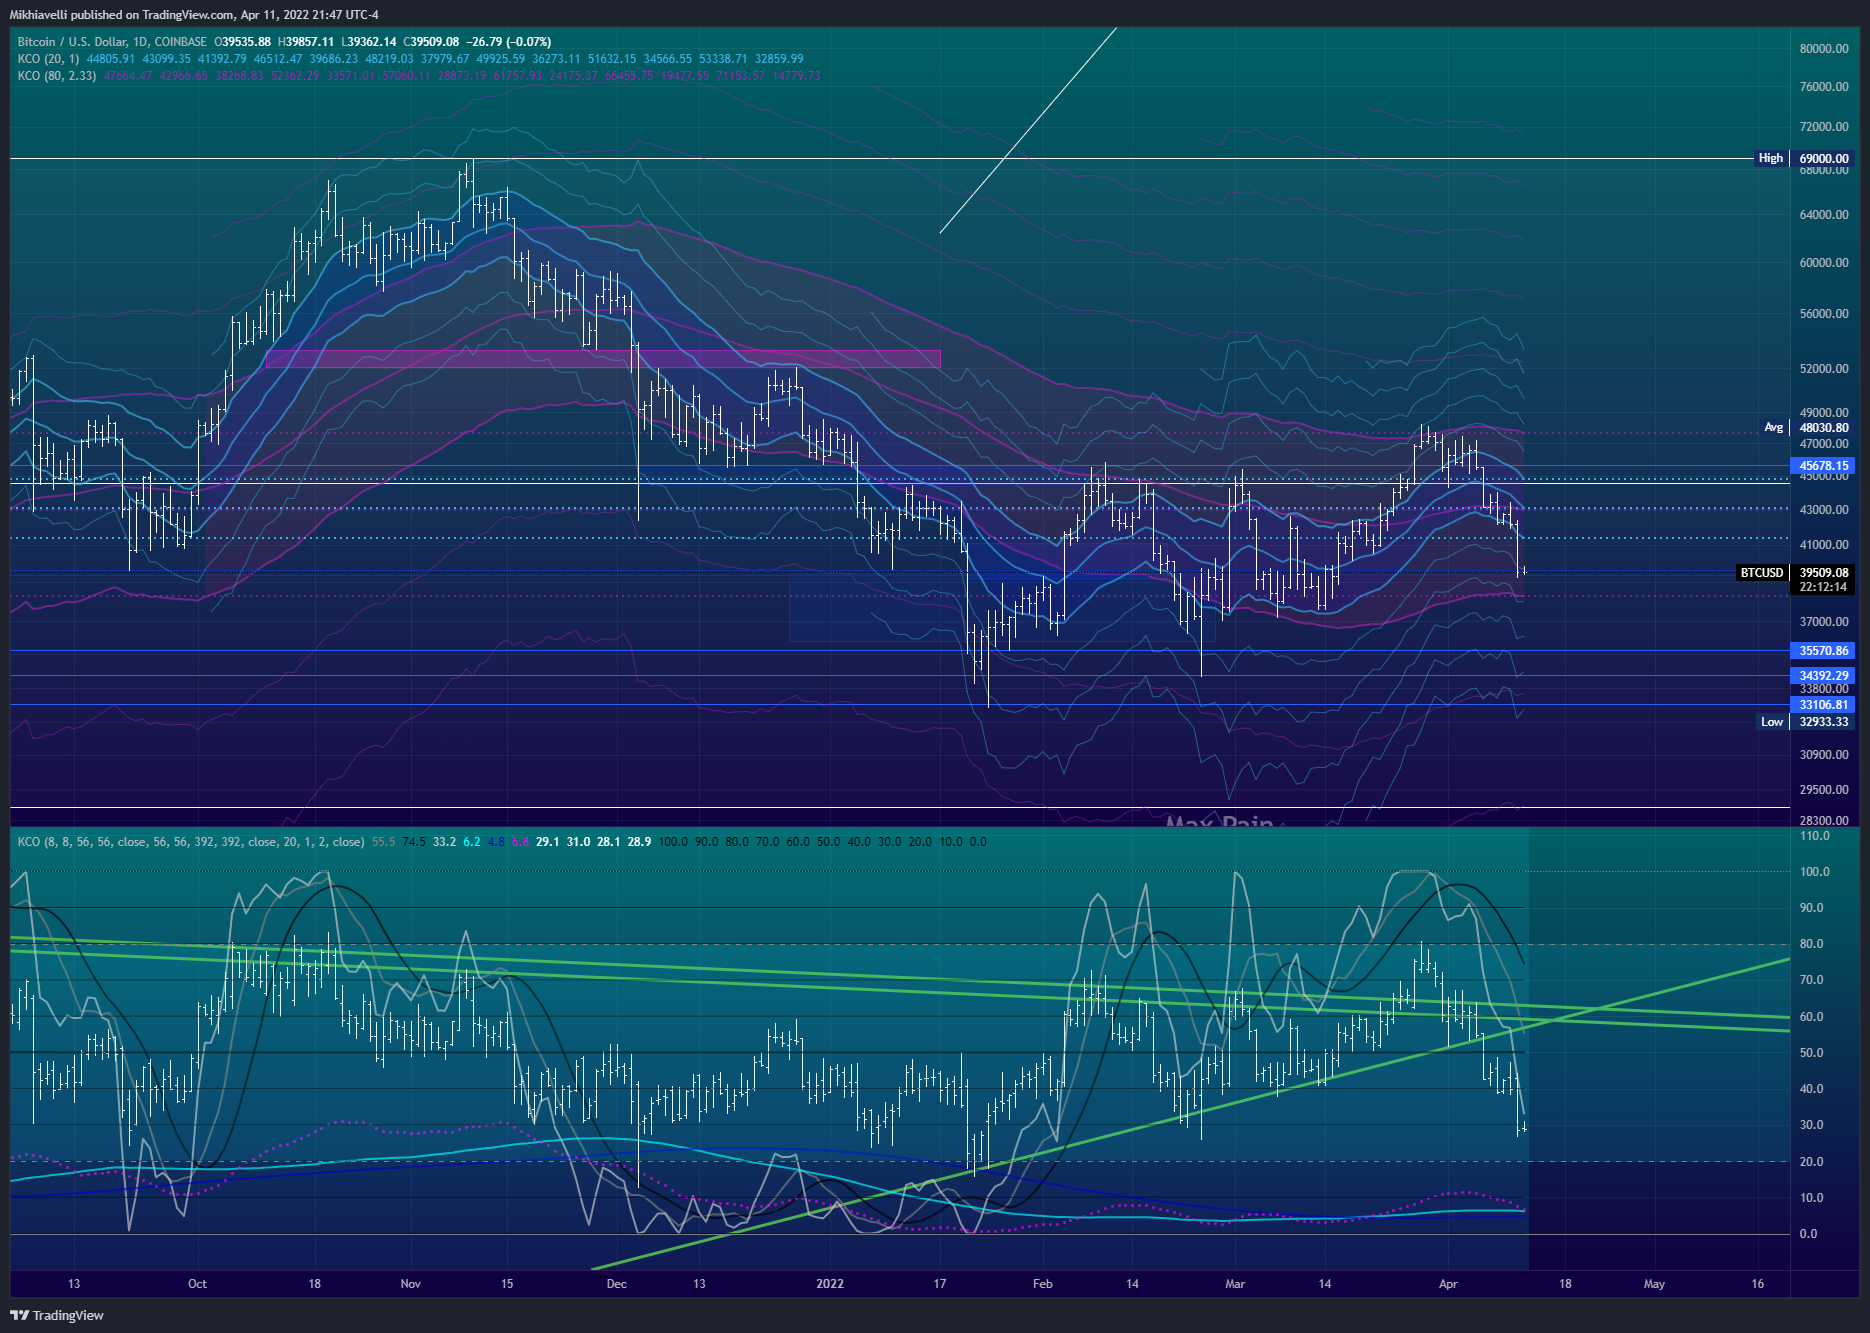
Task: Click the 80000.00 price axis label
Action: 1823,48
